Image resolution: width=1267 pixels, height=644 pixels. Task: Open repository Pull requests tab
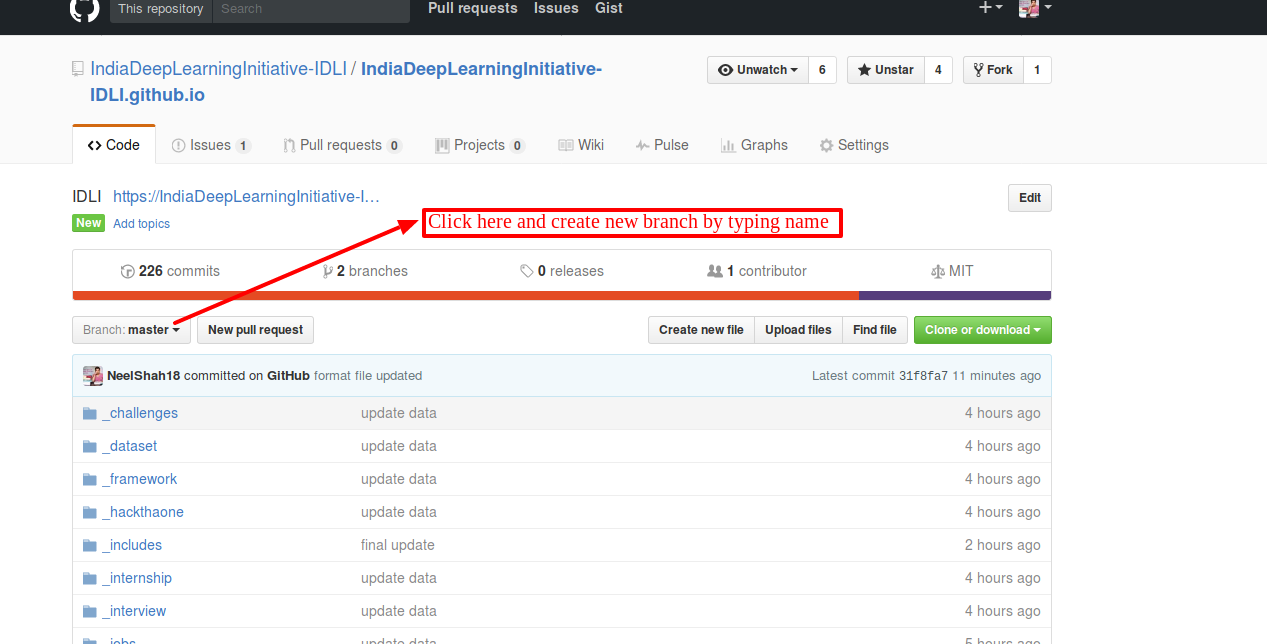point(342,145)
